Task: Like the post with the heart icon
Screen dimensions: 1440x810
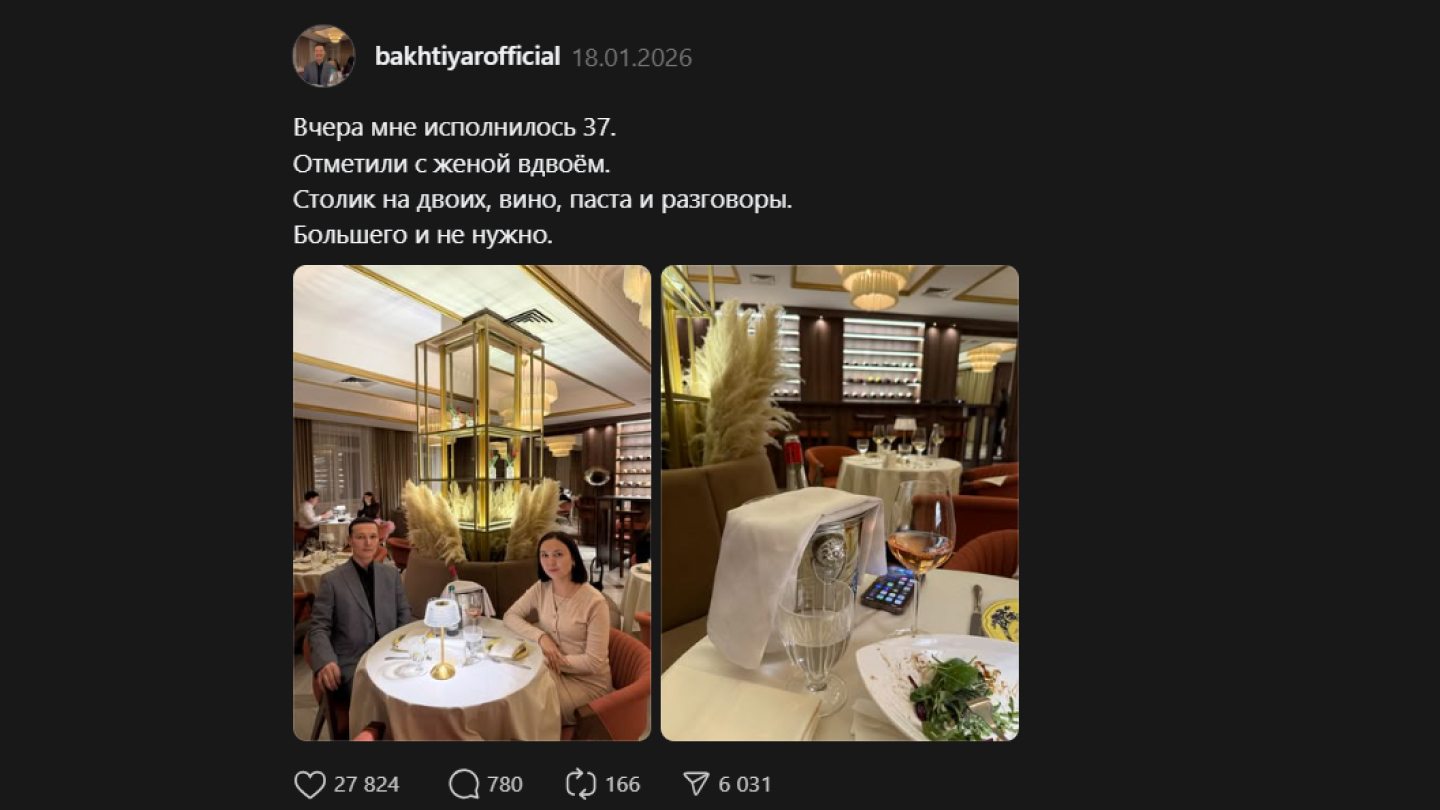Action: tap(309, 784)
